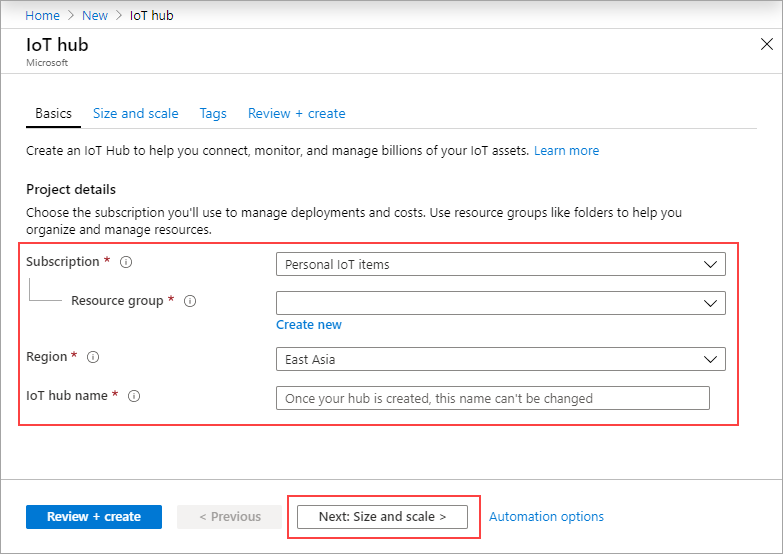Viewport: 783px width, 554px height.
Task: Select the Basics tab
Action: (x=53, y=114)
